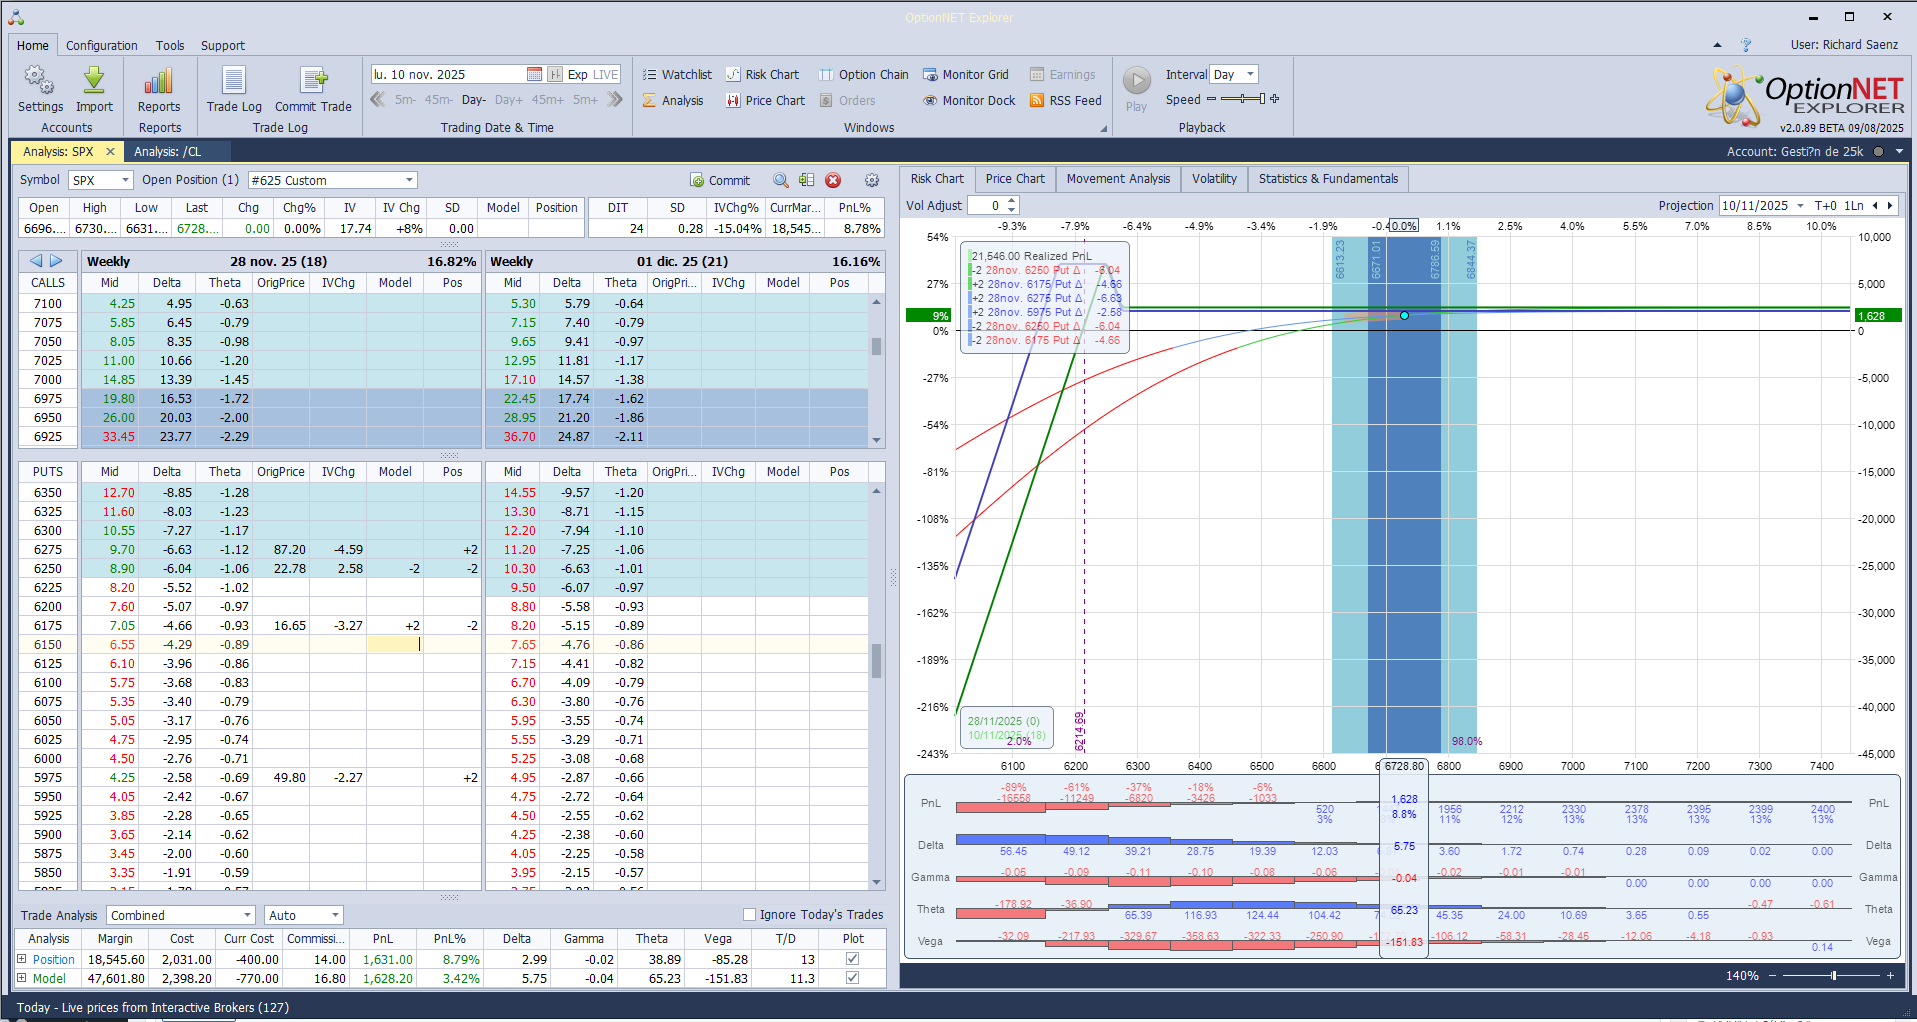Switch to the Analysis: /CL tab
Image resolution: width=1917 pixels, height=1022 pixels.
click(168, 152)
